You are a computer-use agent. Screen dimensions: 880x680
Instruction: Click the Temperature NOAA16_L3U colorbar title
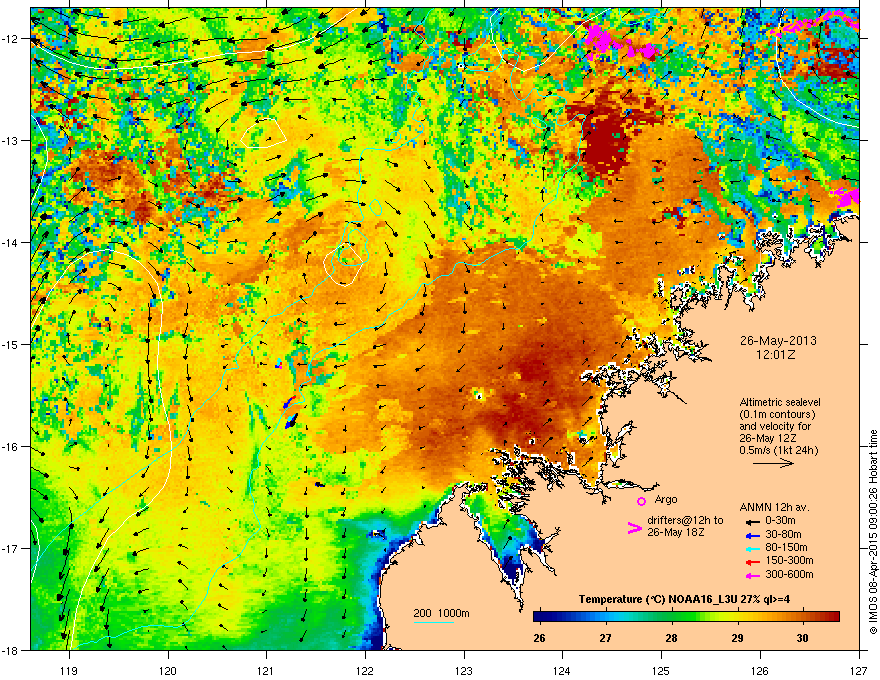pyautogui.click(x=685, y=599)
